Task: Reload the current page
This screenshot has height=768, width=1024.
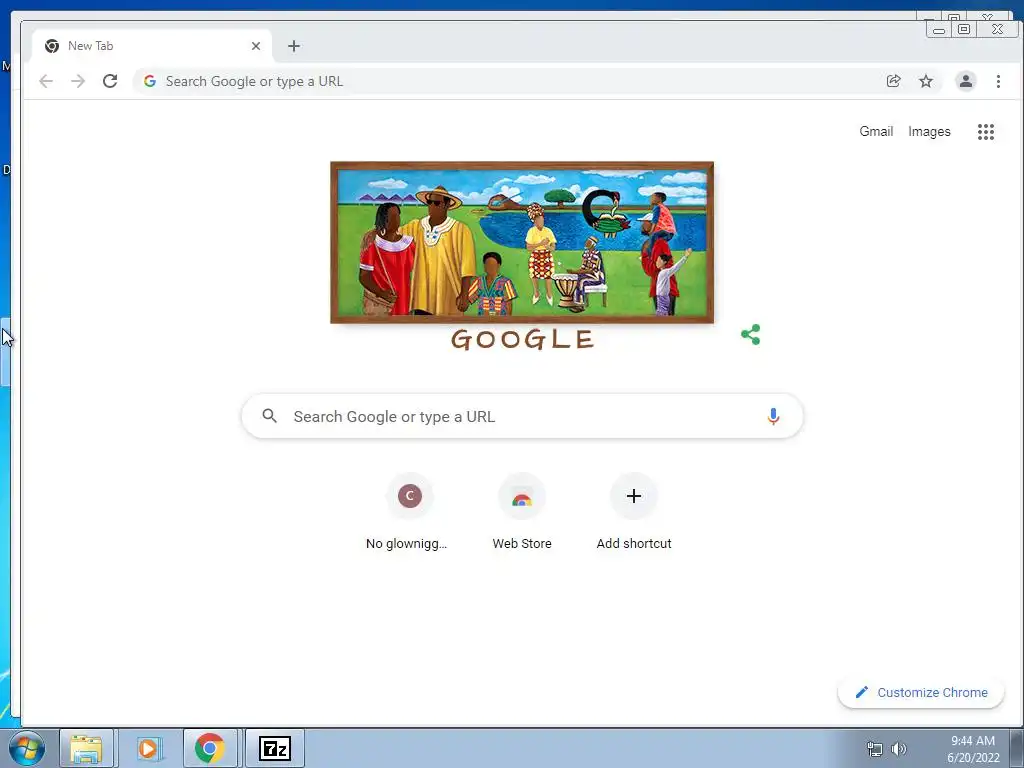Action: pos(110,81)
